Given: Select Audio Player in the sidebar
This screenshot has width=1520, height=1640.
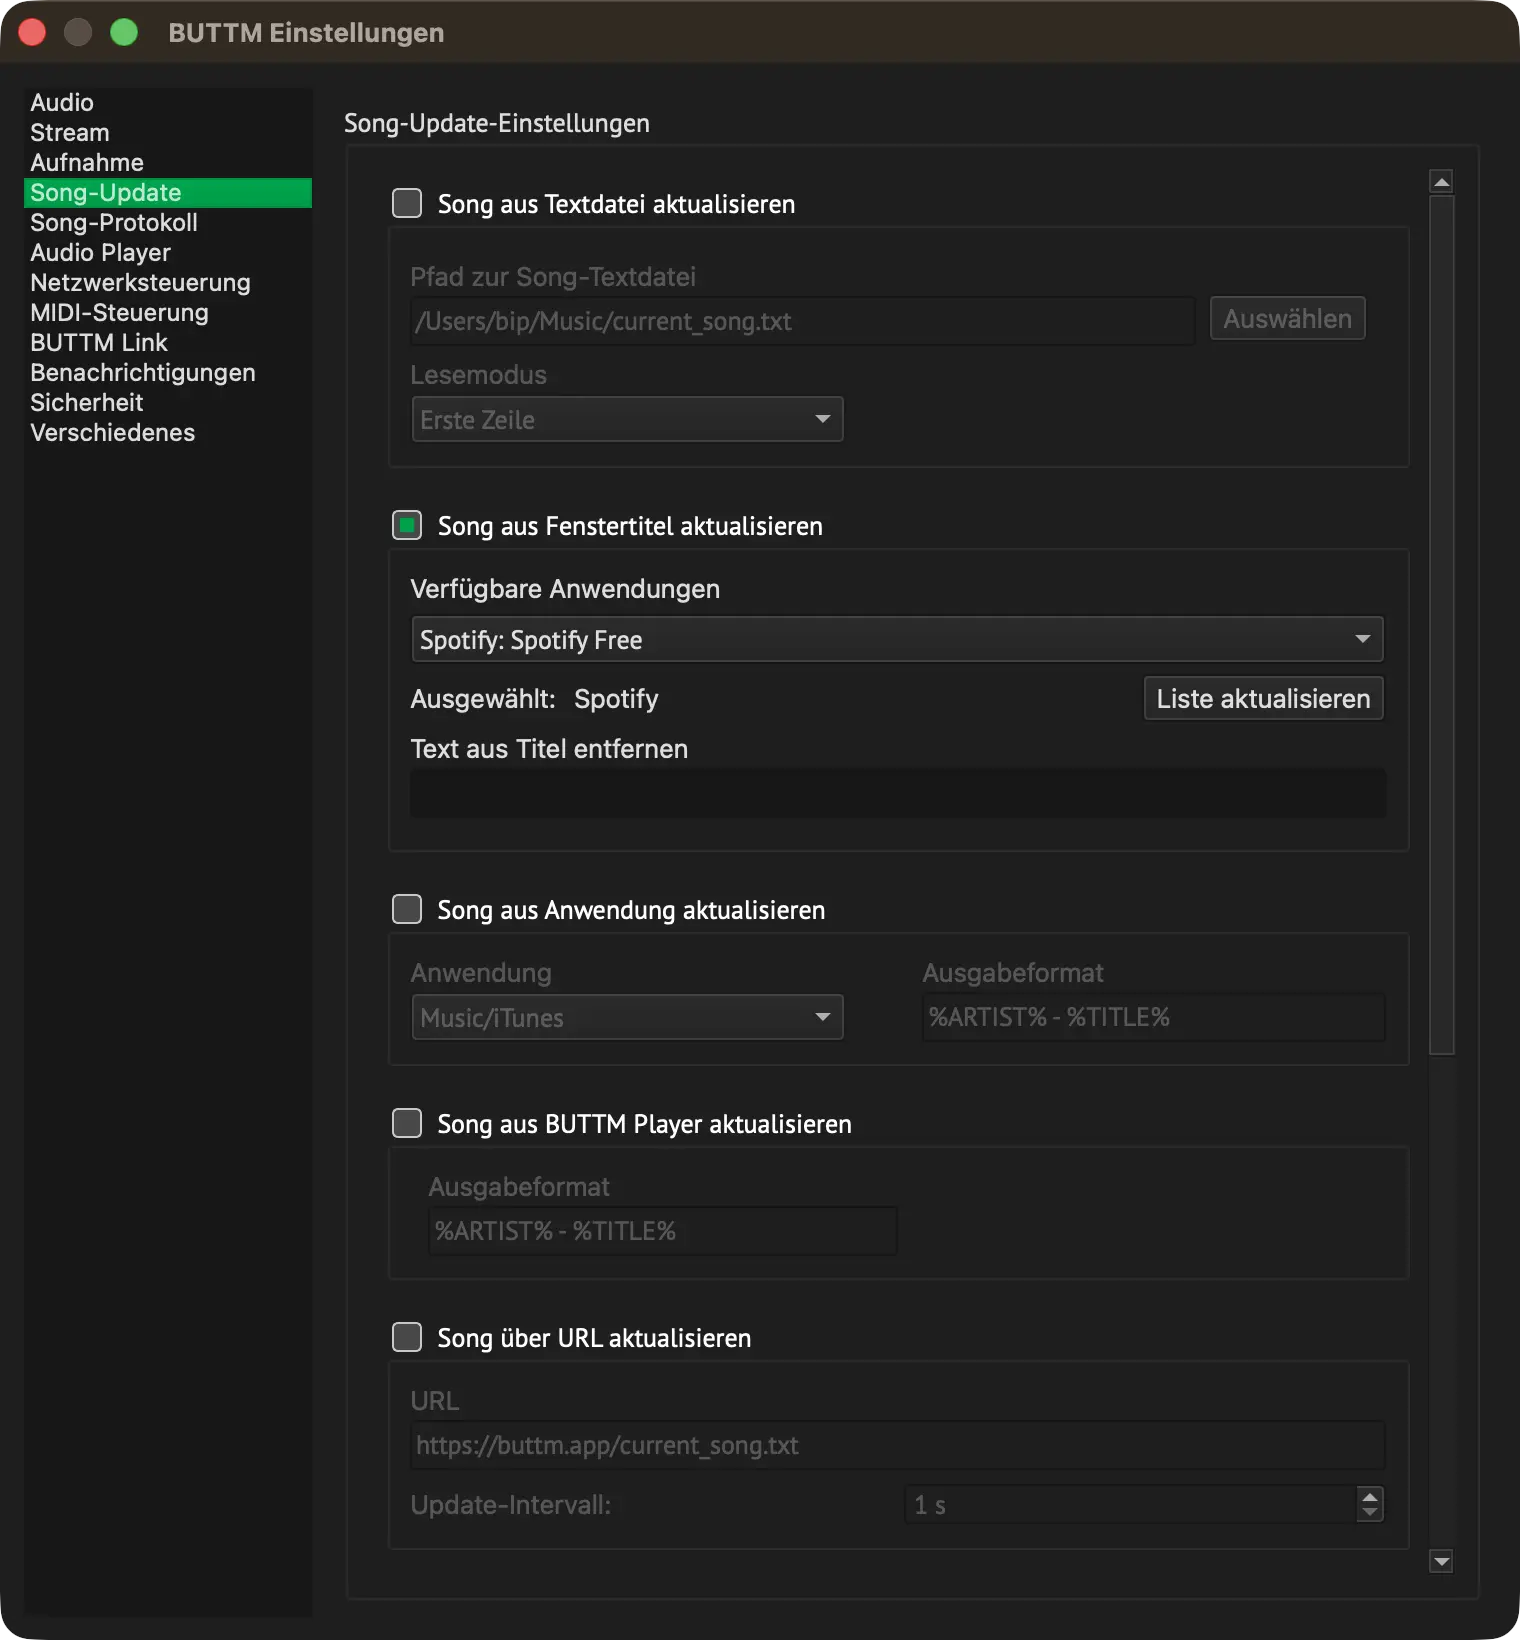Looking at the screenshot, I should (x=167, y=253).
